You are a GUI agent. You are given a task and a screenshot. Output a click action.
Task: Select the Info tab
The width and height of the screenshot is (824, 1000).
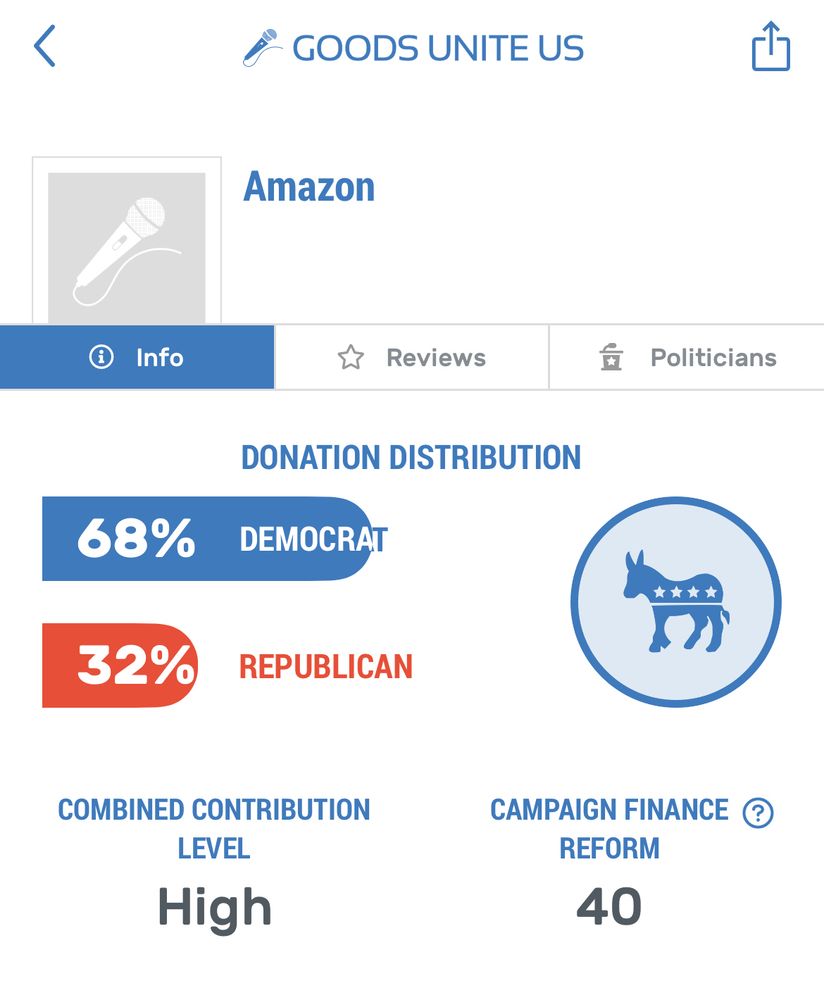pyautogui.click(x=137, y=358)
